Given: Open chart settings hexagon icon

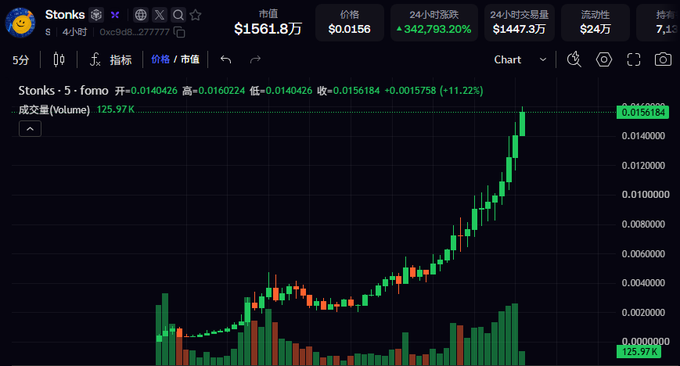Looking at the screenshot, I should point(604,59).
